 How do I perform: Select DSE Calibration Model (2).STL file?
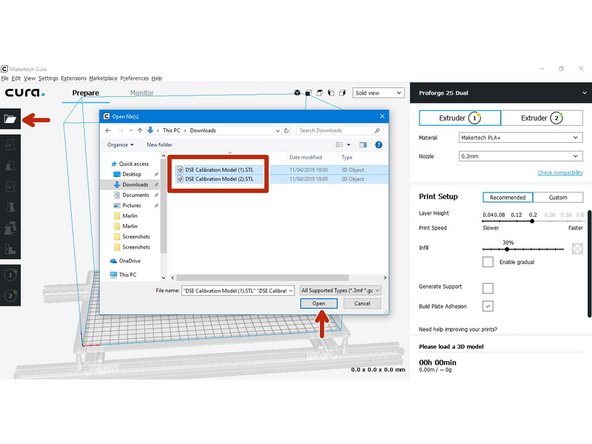click(x=220, y=179)
